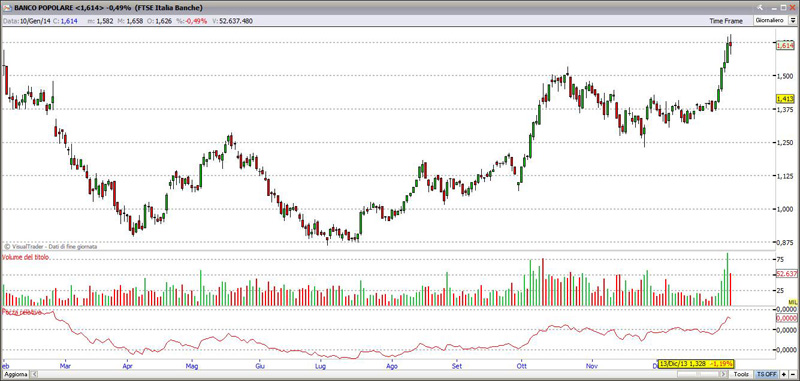The height and width of the screenshot is (381, 800).
Task: Pin the chart window with the pushpin icon
Action: (760, 8)
